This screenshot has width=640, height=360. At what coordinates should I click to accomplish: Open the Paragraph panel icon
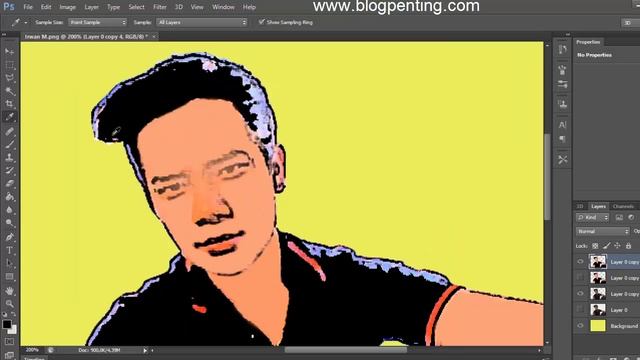click(x=562, y=139)
